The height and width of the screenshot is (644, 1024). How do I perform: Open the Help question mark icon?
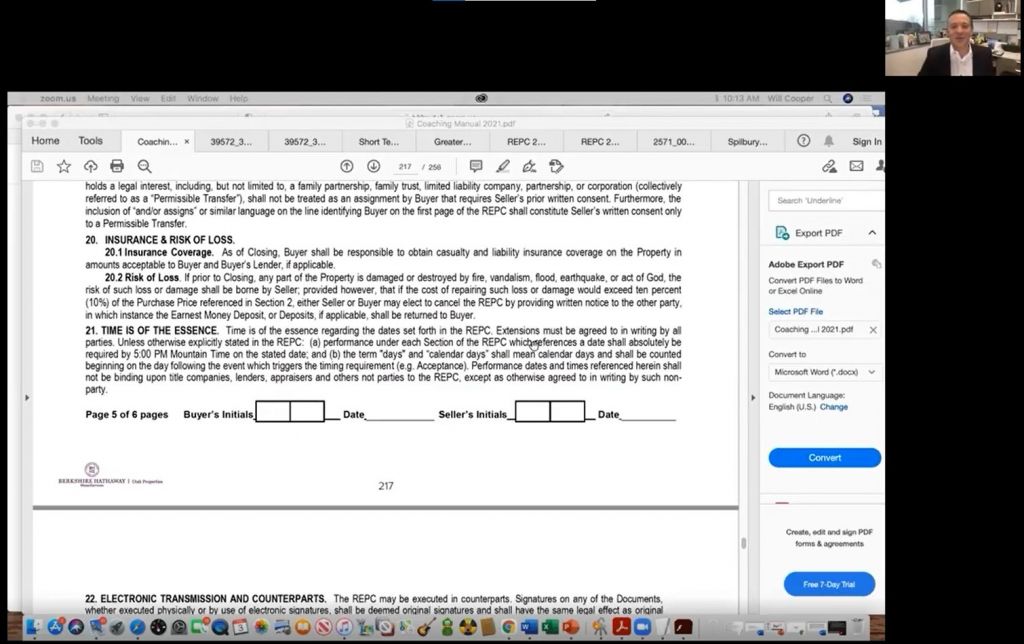click(803, 141)
